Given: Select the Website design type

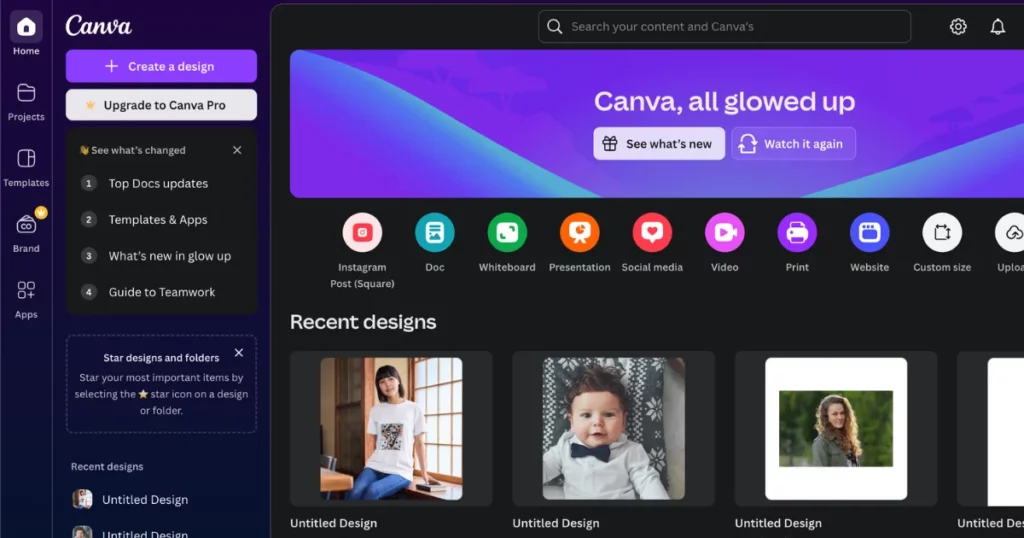Looking at the screenshot, I should point(869,243).
